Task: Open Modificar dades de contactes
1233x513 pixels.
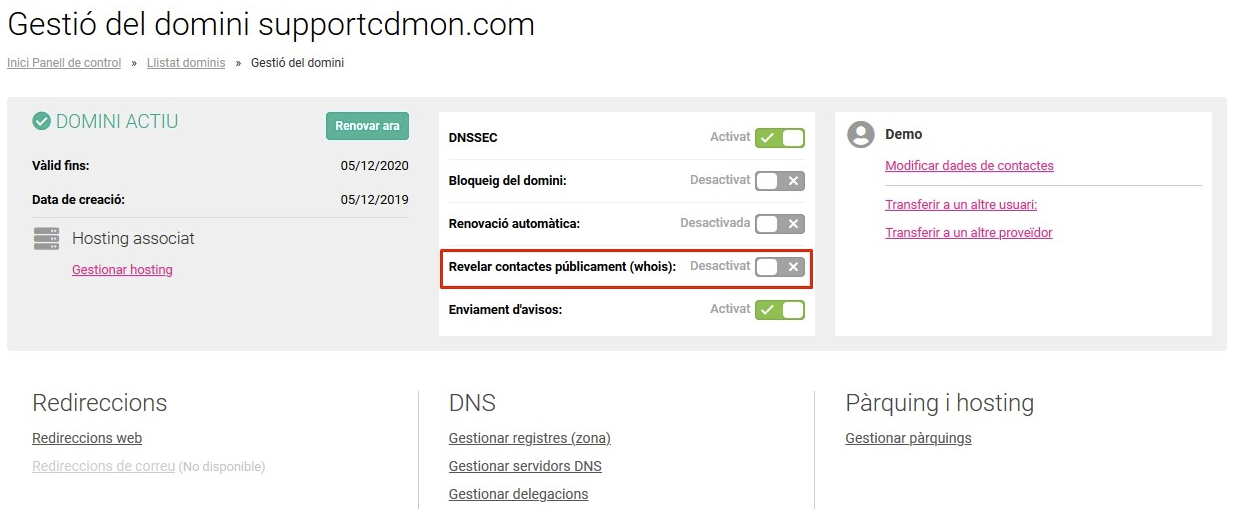Action: point(969,166)
